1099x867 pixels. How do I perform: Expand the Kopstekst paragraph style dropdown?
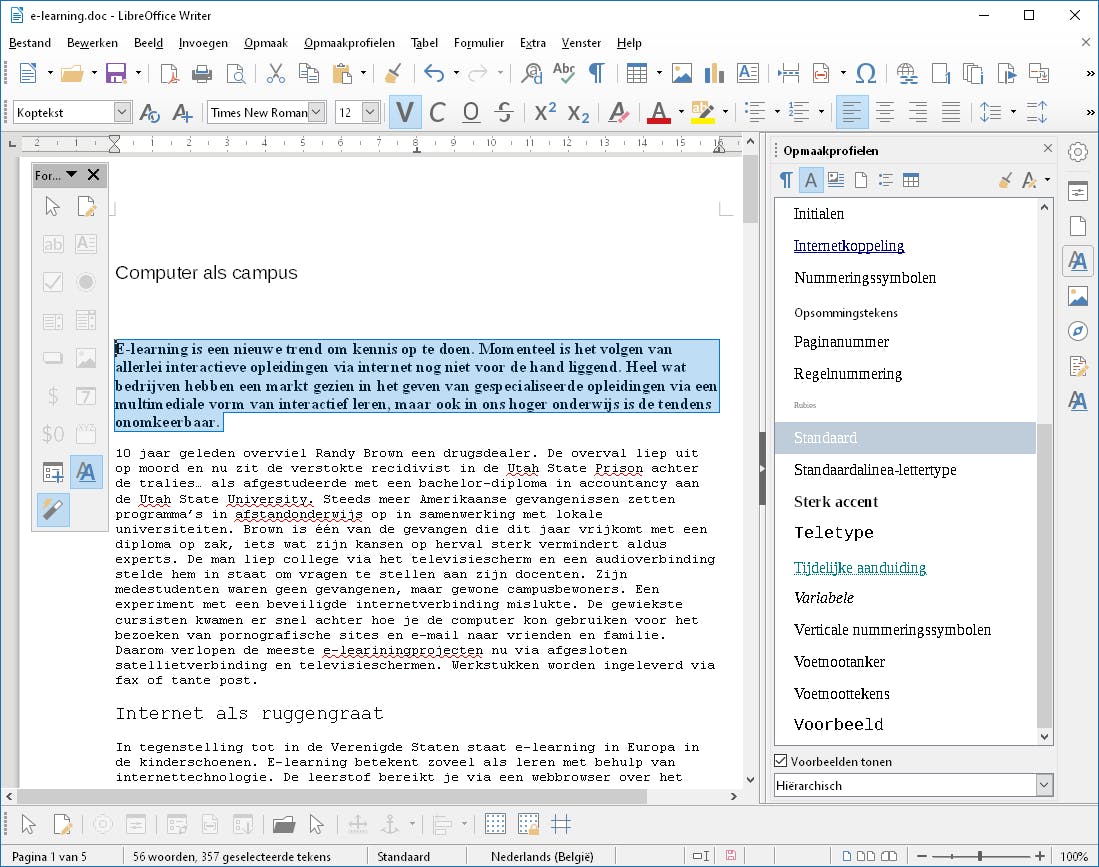coord(122,112)
